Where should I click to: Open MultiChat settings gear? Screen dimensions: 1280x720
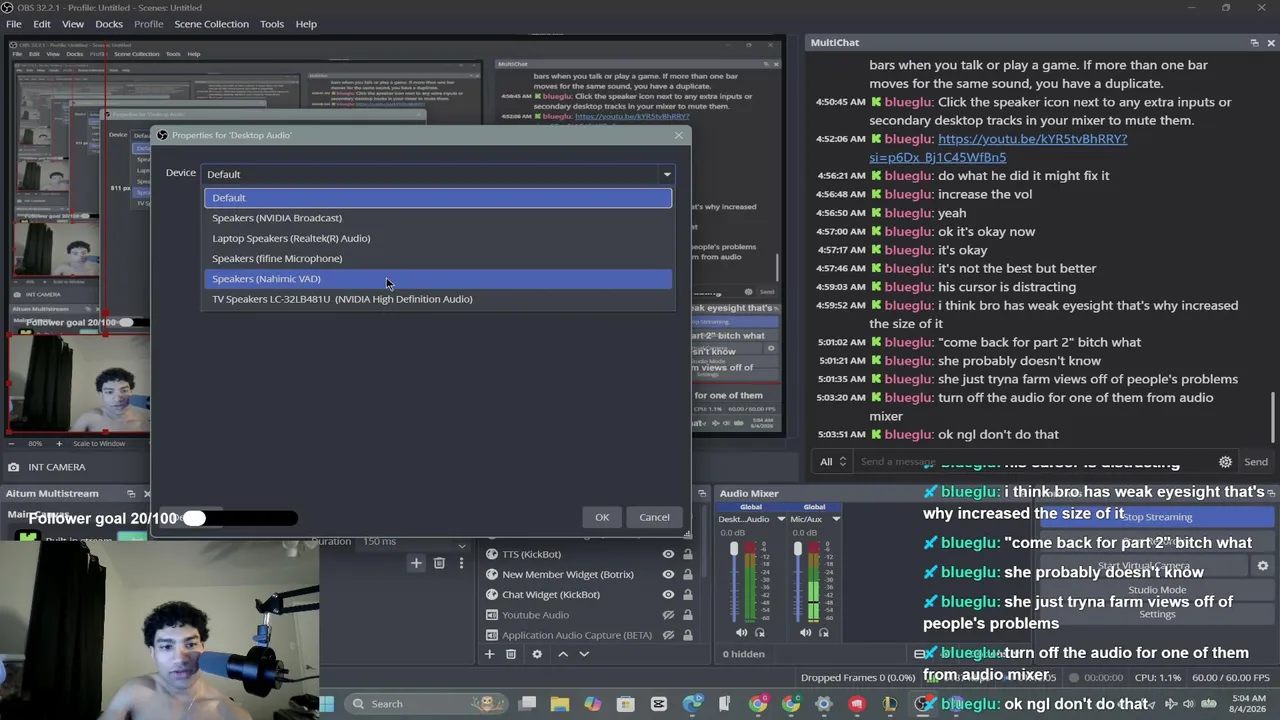pos(1225,462)
